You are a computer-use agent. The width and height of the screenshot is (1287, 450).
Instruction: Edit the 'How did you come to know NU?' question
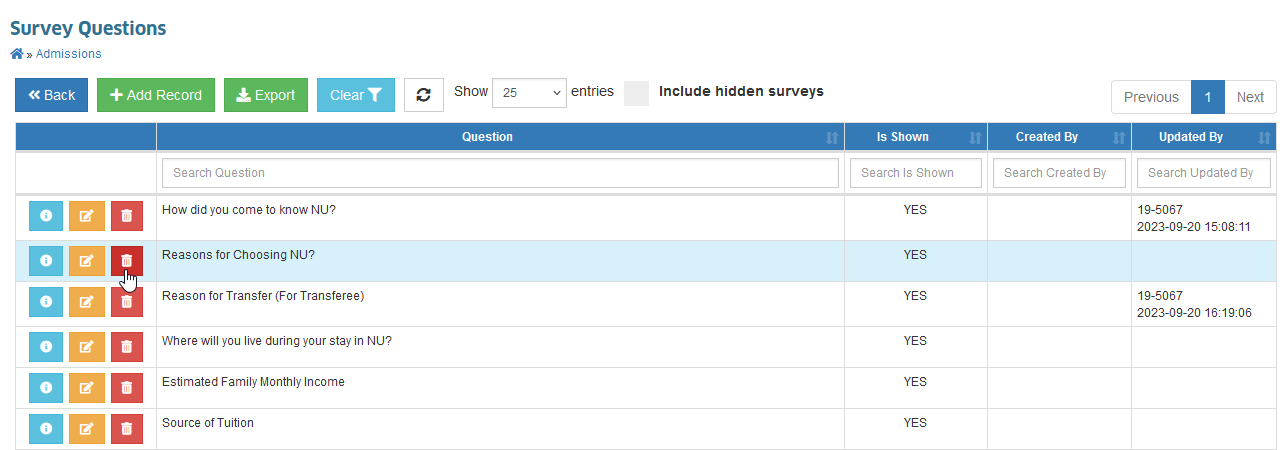[87, 216]
